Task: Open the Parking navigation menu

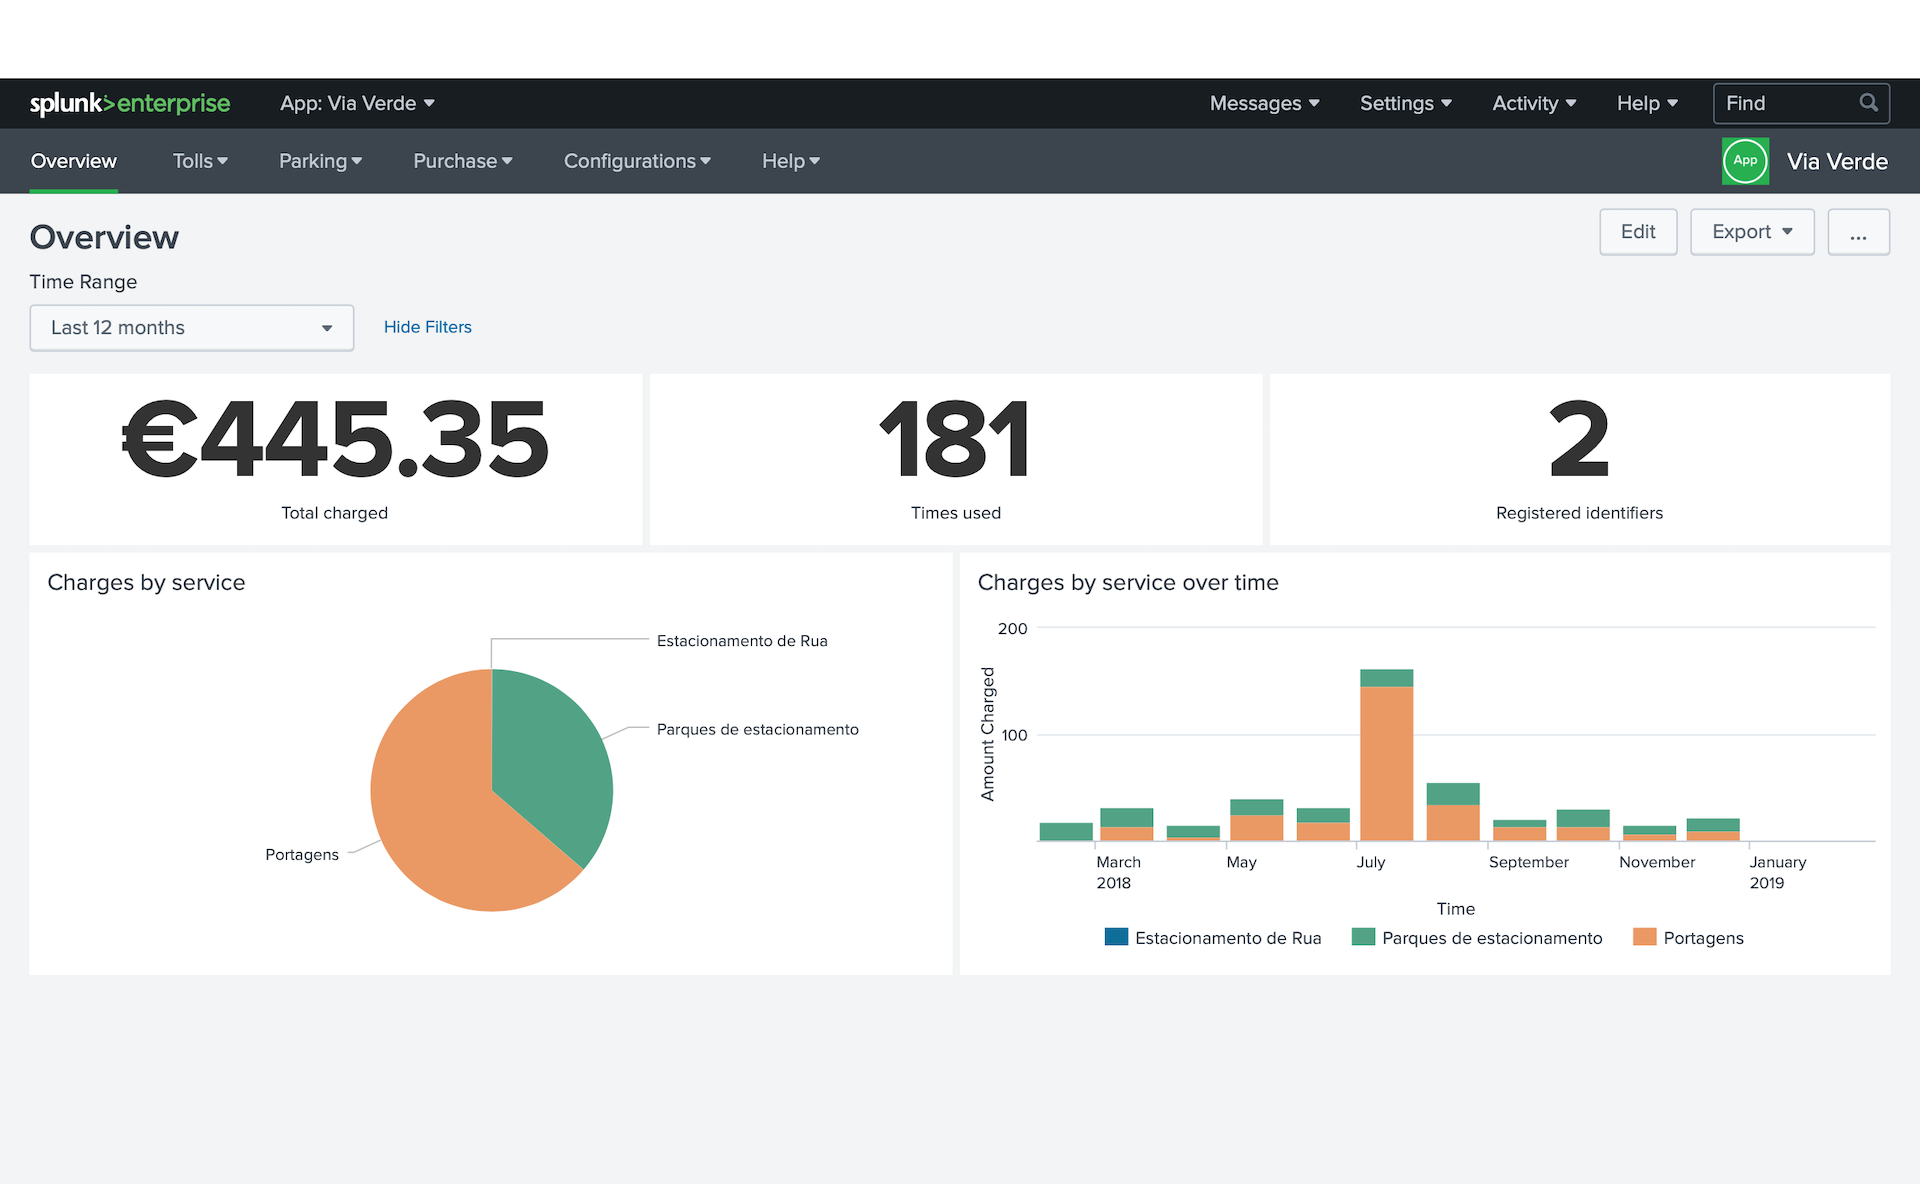Action: pyautogui.click(x=320, y=161)
